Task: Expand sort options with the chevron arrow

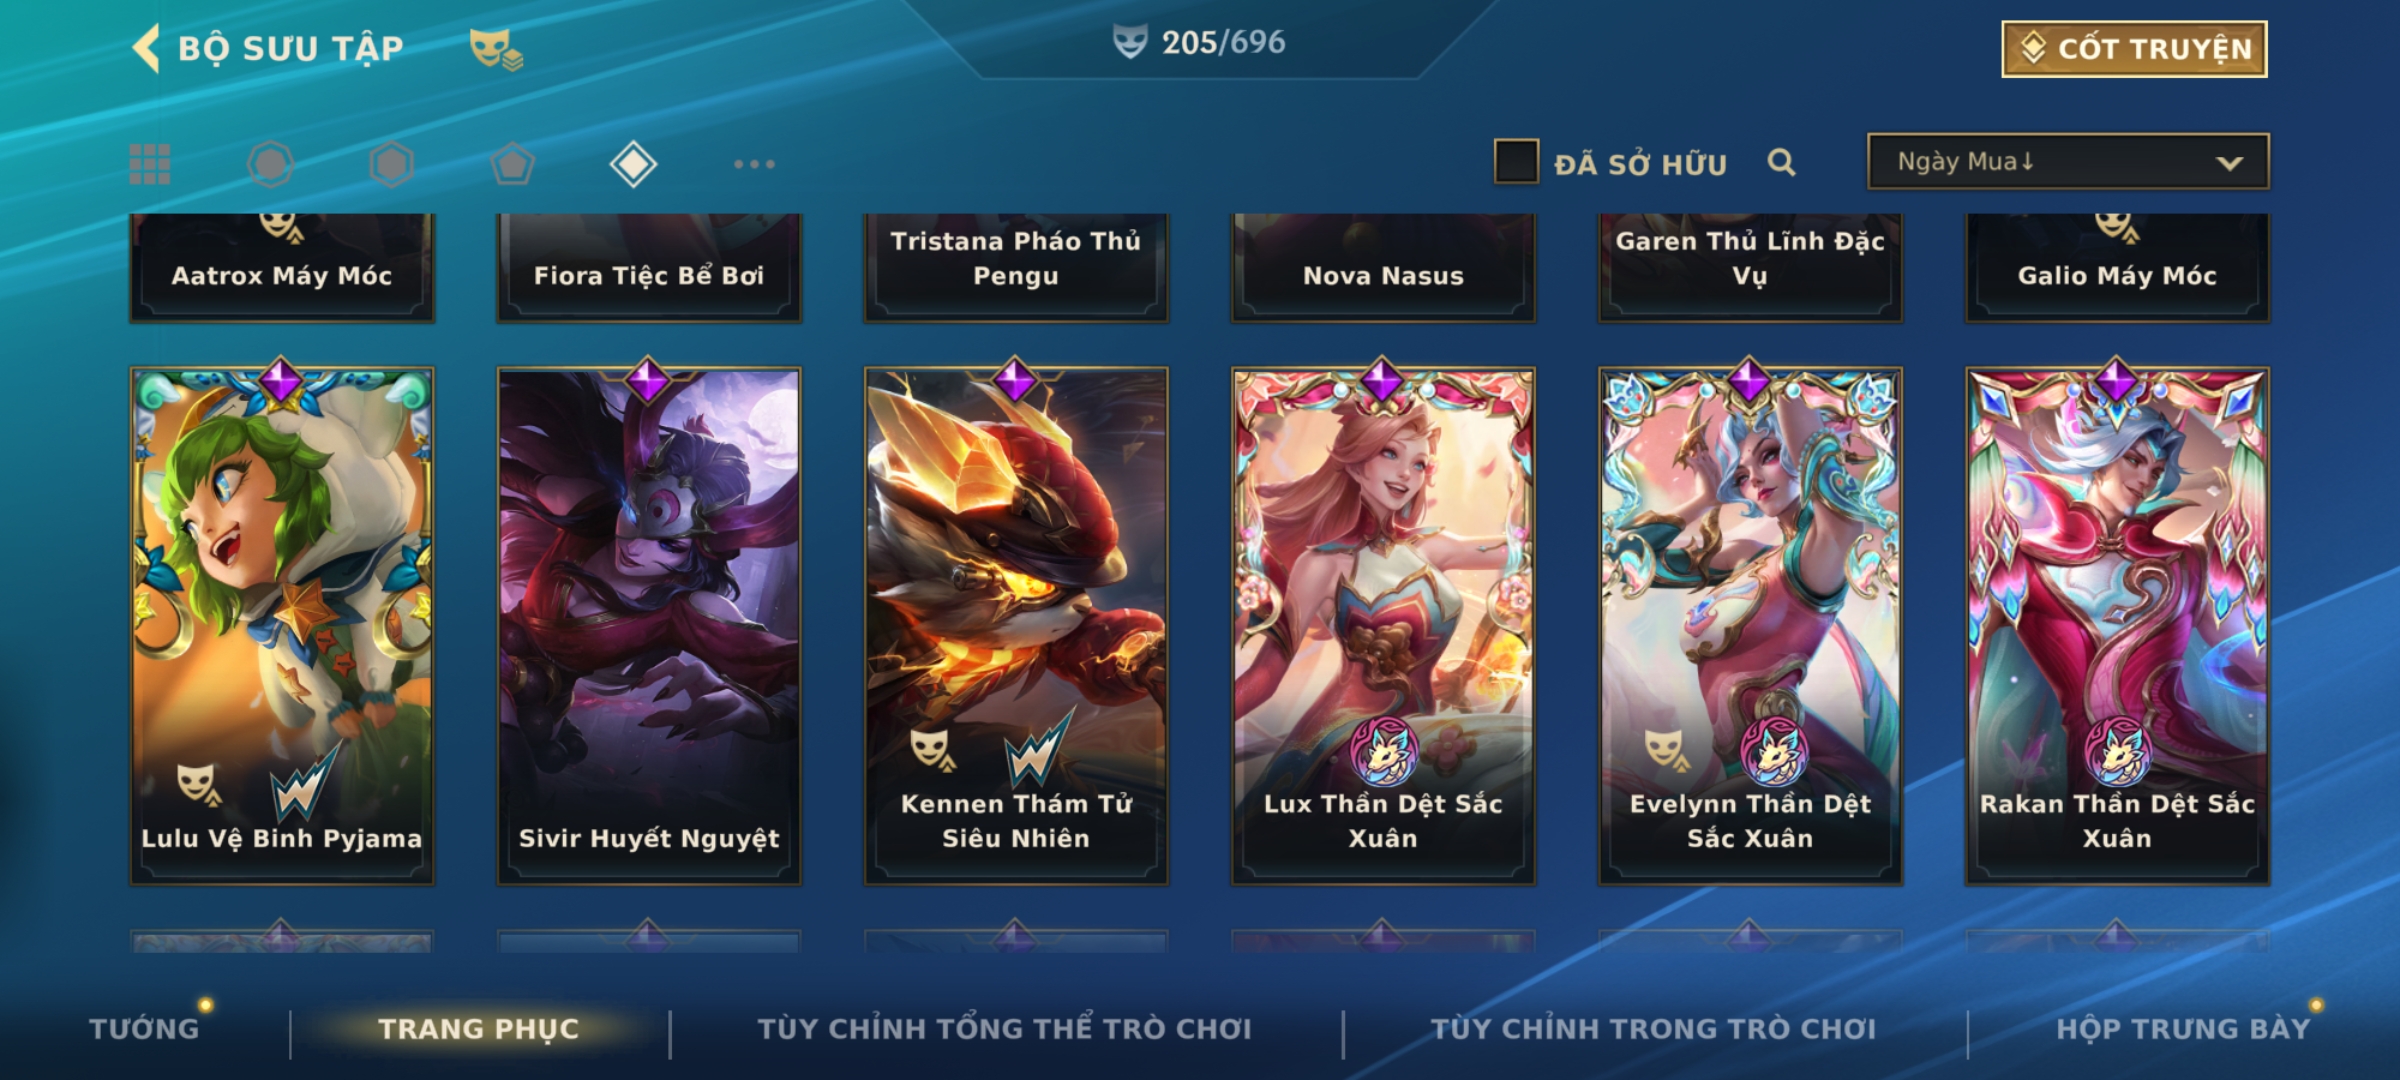Action: (2229, 163)
